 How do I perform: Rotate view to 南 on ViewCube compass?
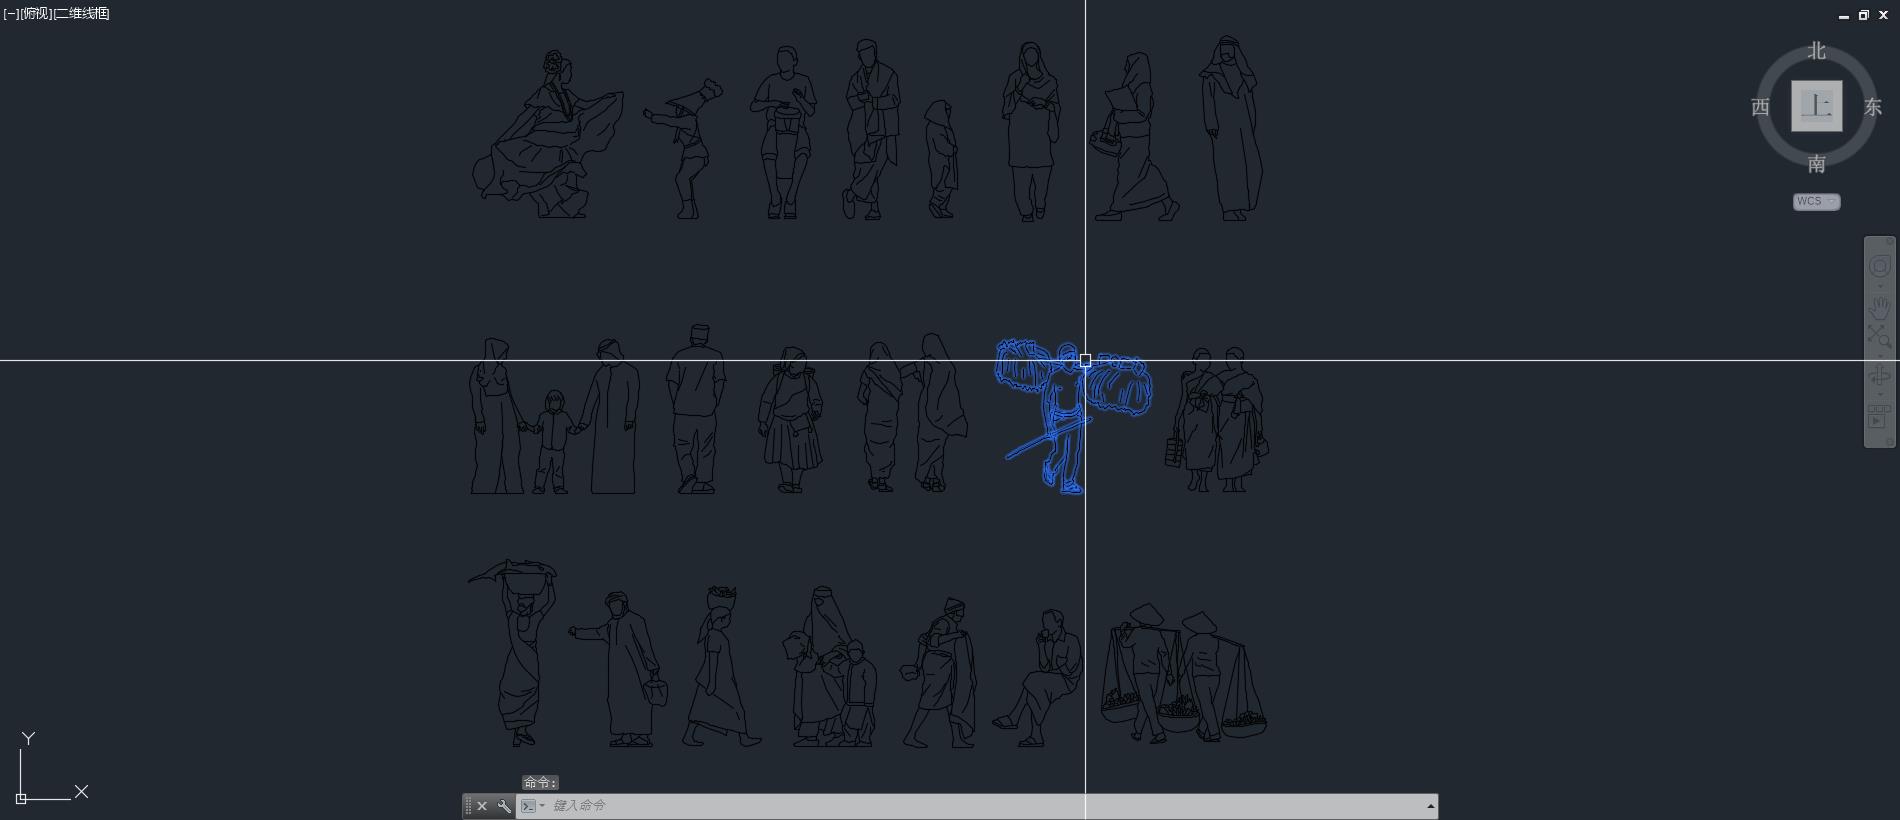tap(1816, 163)
